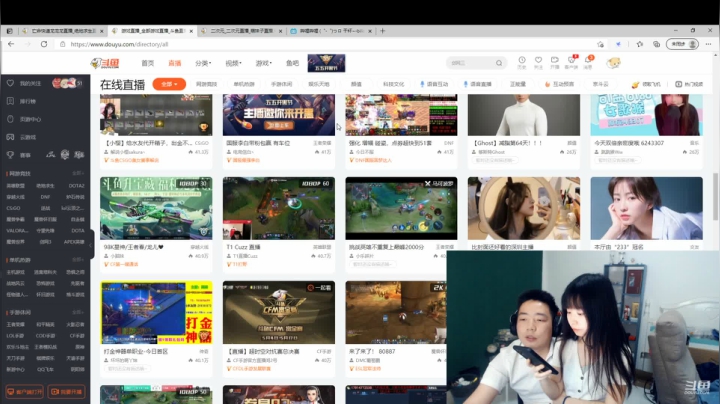Open the orange 全部 filter dropdown
The width and height of the screenshot is (720, 404).
(x=169, y=84)
